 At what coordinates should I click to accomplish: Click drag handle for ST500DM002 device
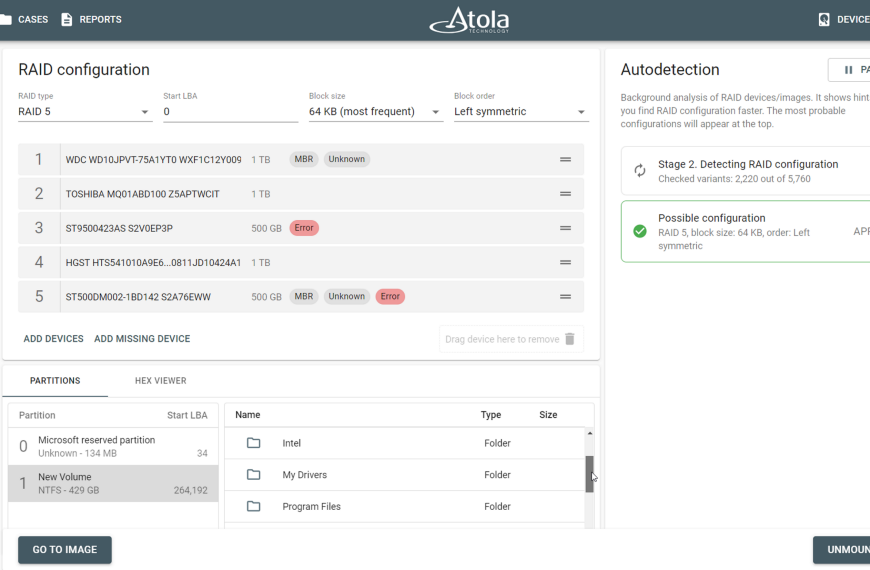(565, 297)
